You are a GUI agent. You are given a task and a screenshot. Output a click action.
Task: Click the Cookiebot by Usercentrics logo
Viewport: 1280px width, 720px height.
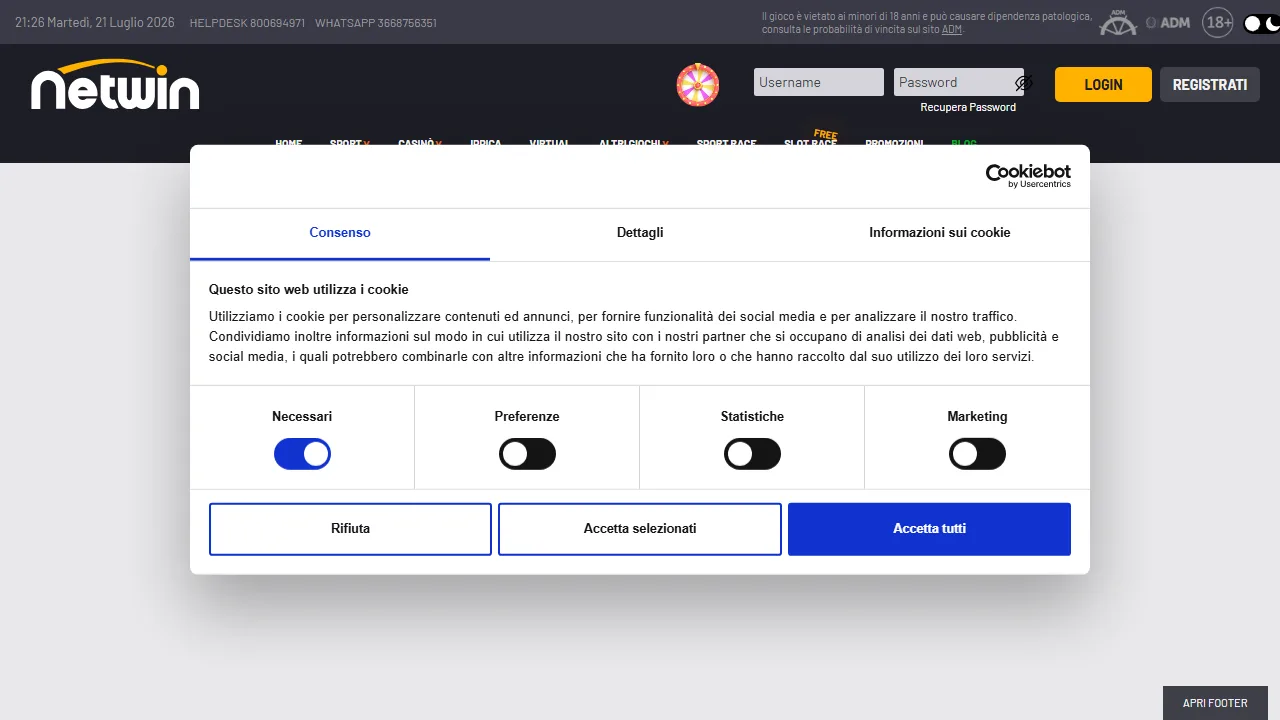1028,176
